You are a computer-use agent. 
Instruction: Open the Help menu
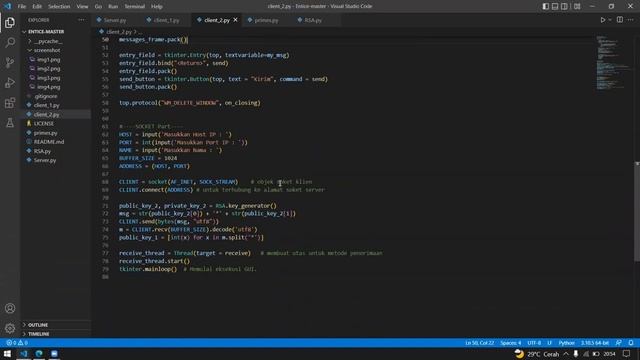coord(157,6)
